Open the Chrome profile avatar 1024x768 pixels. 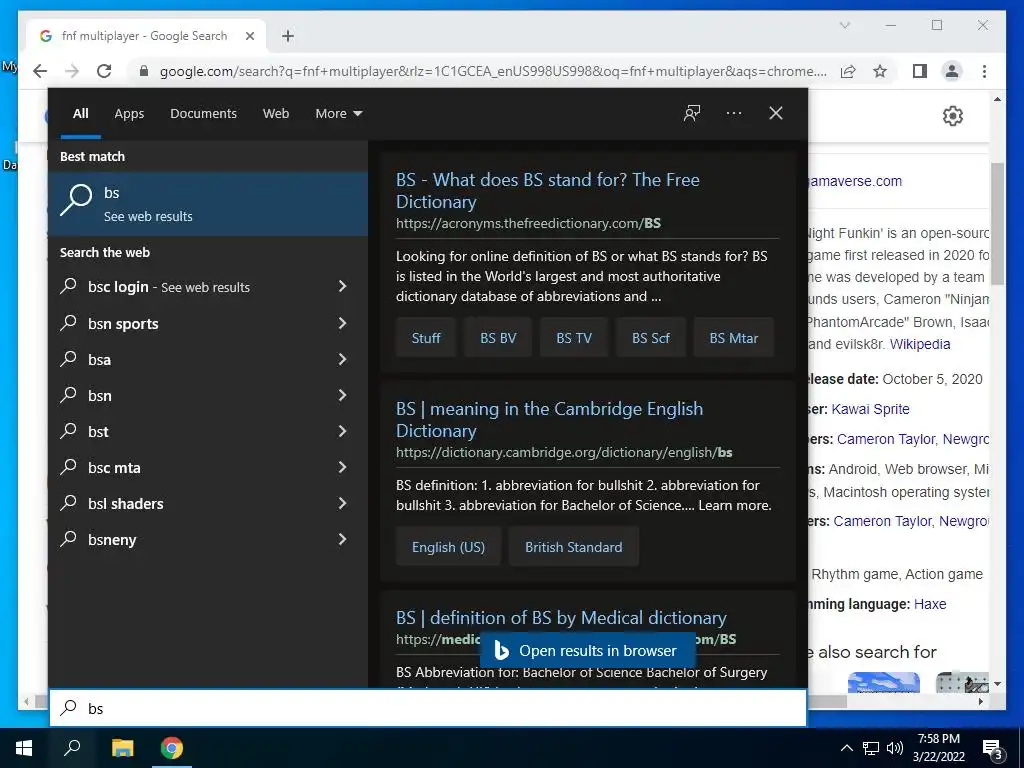952,71
